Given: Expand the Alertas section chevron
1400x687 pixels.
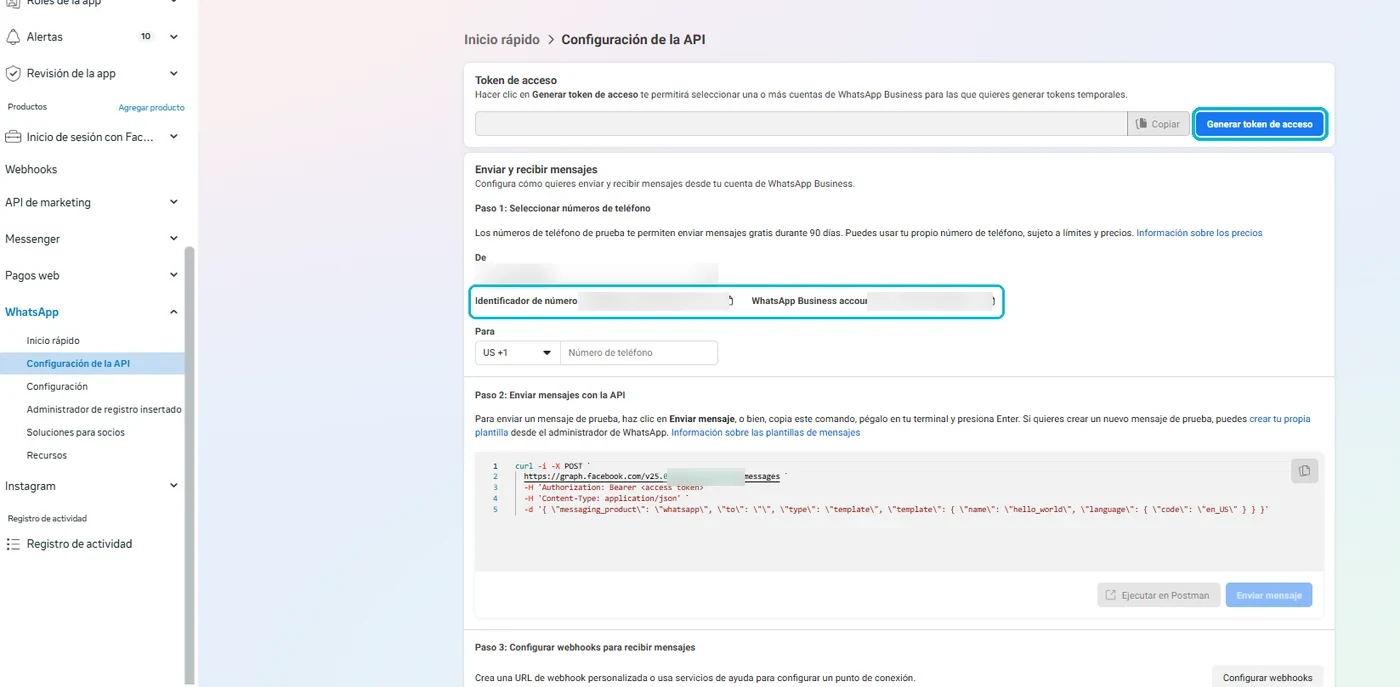Looking at the screenshot, I should [174, 37].
